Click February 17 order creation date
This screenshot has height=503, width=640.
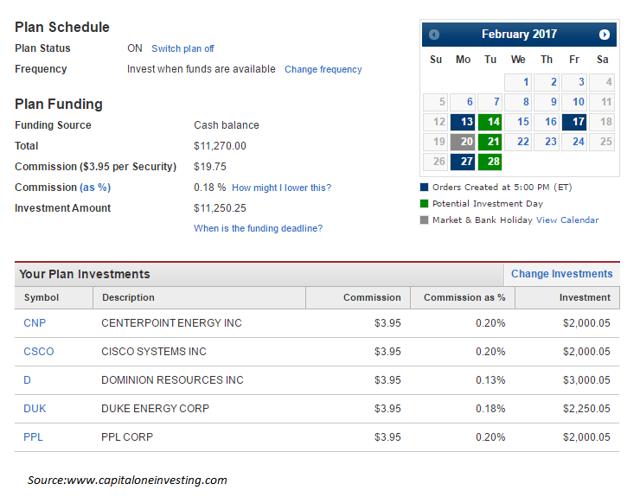click(574, 122)
